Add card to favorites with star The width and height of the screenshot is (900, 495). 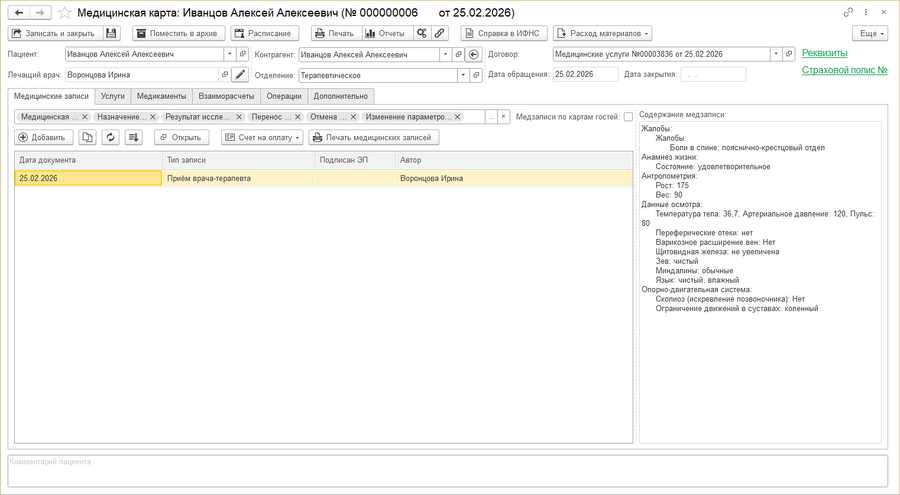(x=65, y=13)
